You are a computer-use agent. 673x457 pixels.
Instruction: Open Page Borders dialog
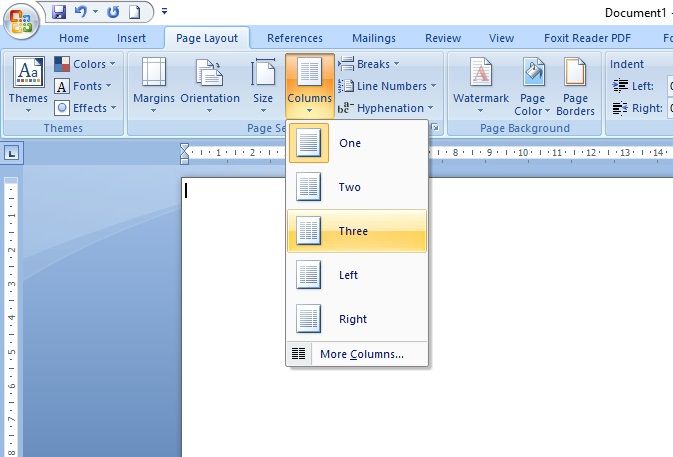click(575, 85)
